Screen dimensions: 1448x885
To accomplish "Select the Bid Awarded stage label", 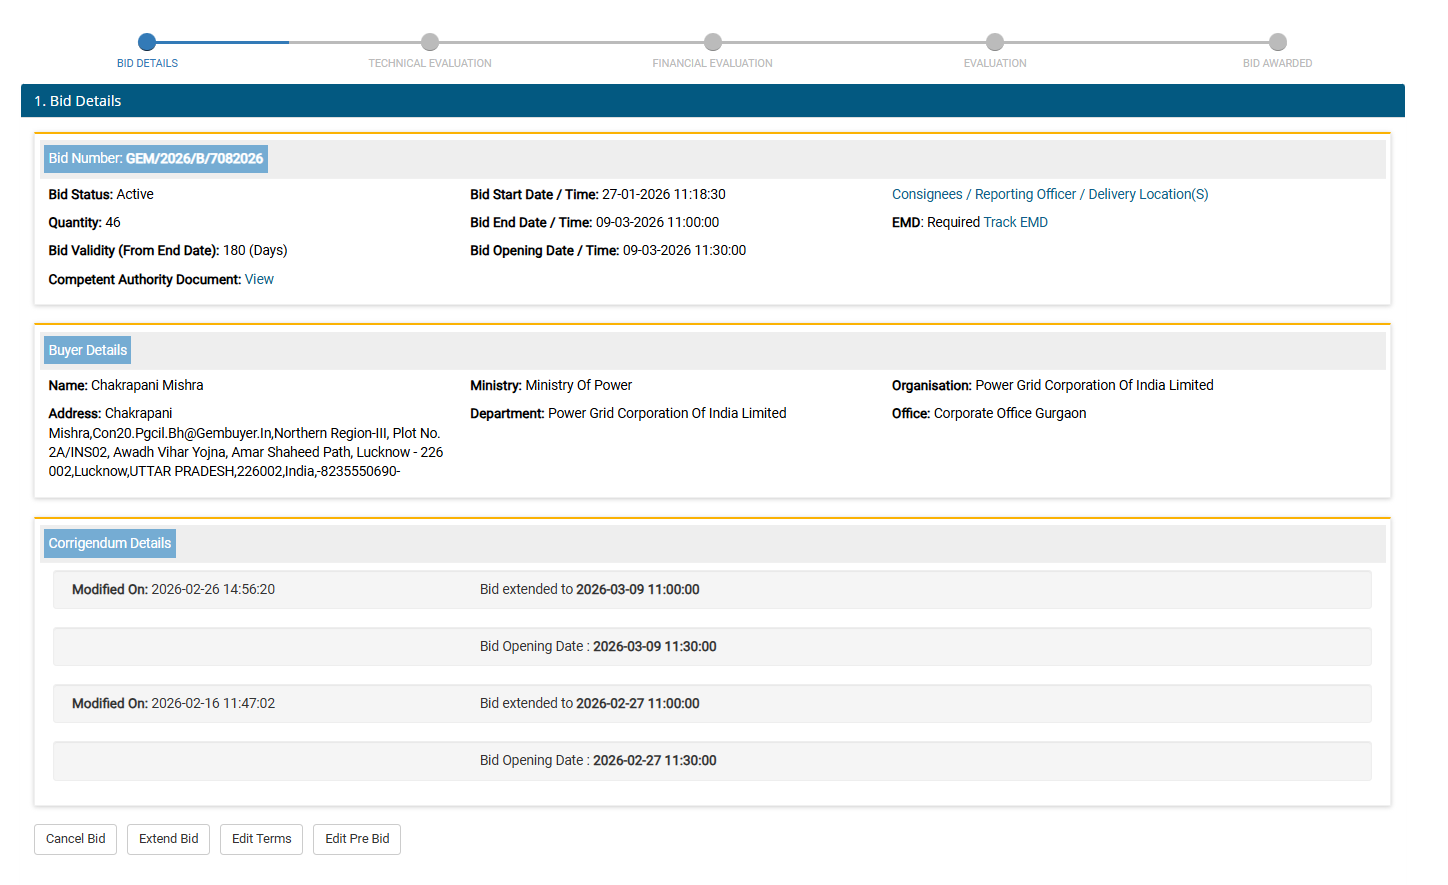I will (x=1277, y=63).
